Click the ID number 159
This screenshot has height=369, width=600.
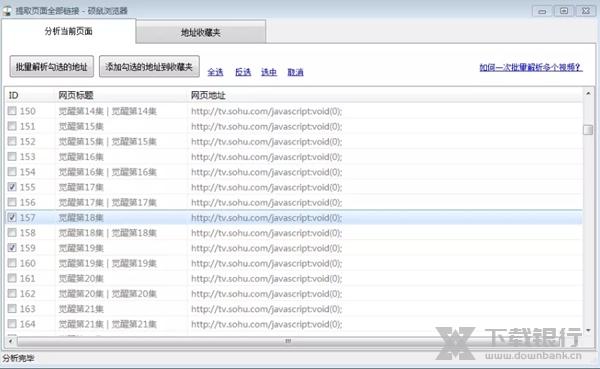28,248
